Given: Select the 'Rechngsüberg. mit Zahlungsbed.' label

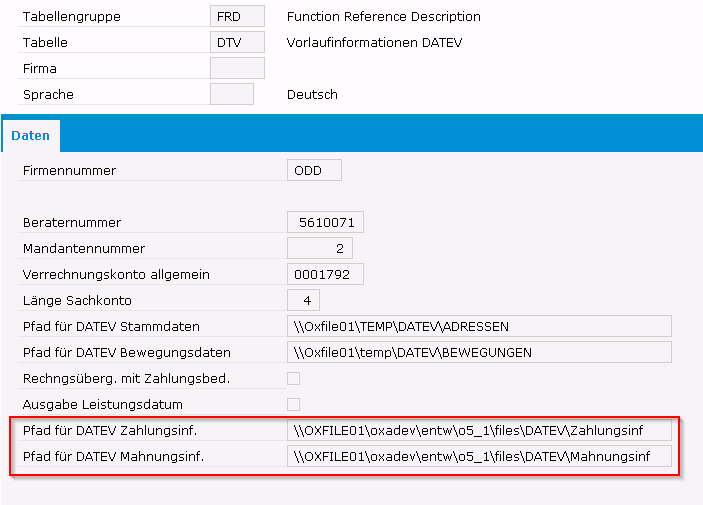Looking at the screenshot, I should pos(126,379).
